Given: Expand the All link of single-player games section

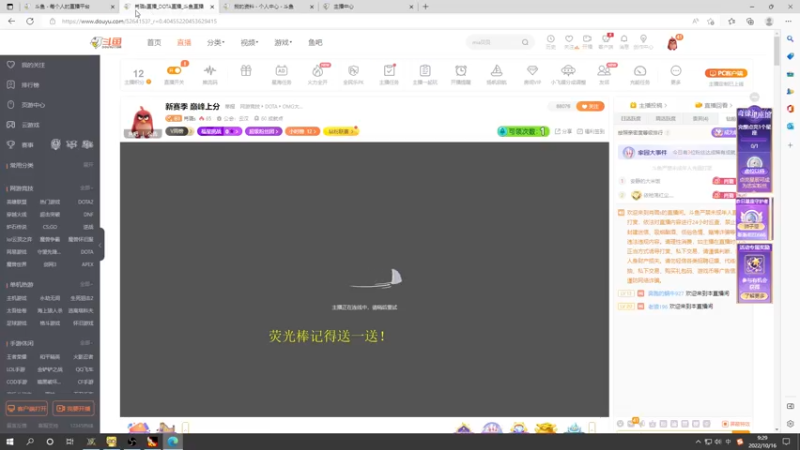Looking at the screenshot, I should 86,284.
